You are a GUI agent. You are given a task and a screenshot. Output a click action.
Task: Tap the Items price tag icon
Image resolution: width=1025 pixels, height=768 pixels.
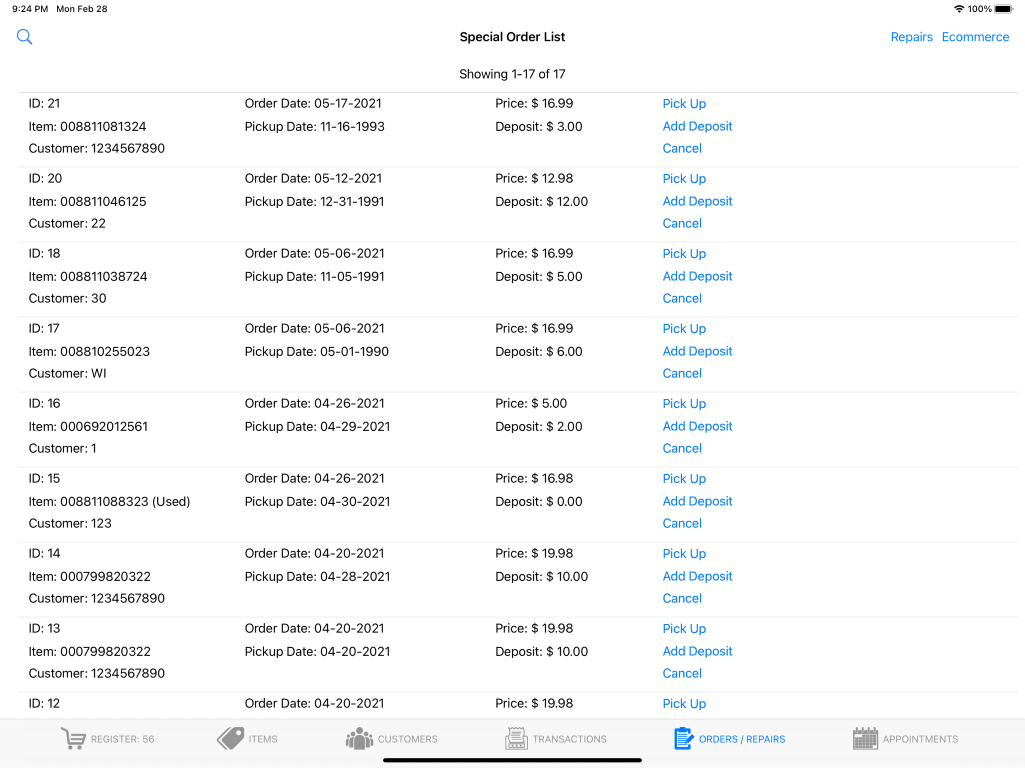231,739
